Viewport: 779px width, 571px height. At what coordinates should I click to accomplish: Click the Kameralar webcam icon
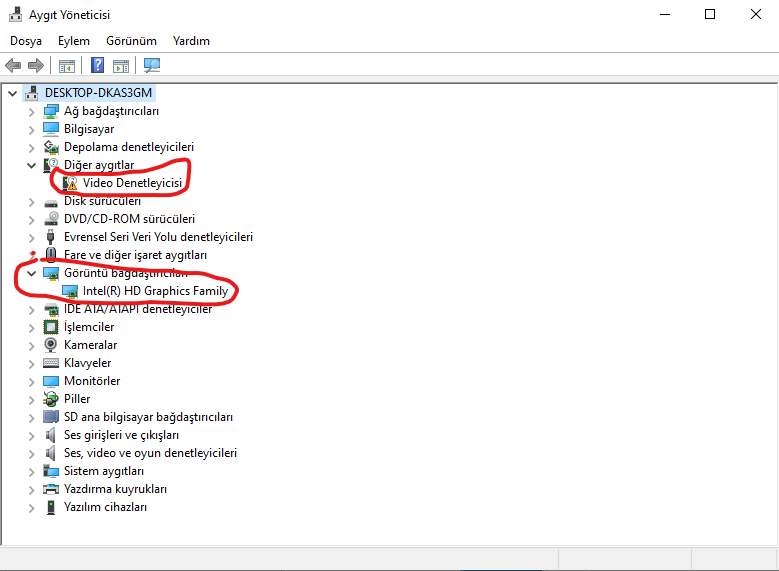coord(51,345)
